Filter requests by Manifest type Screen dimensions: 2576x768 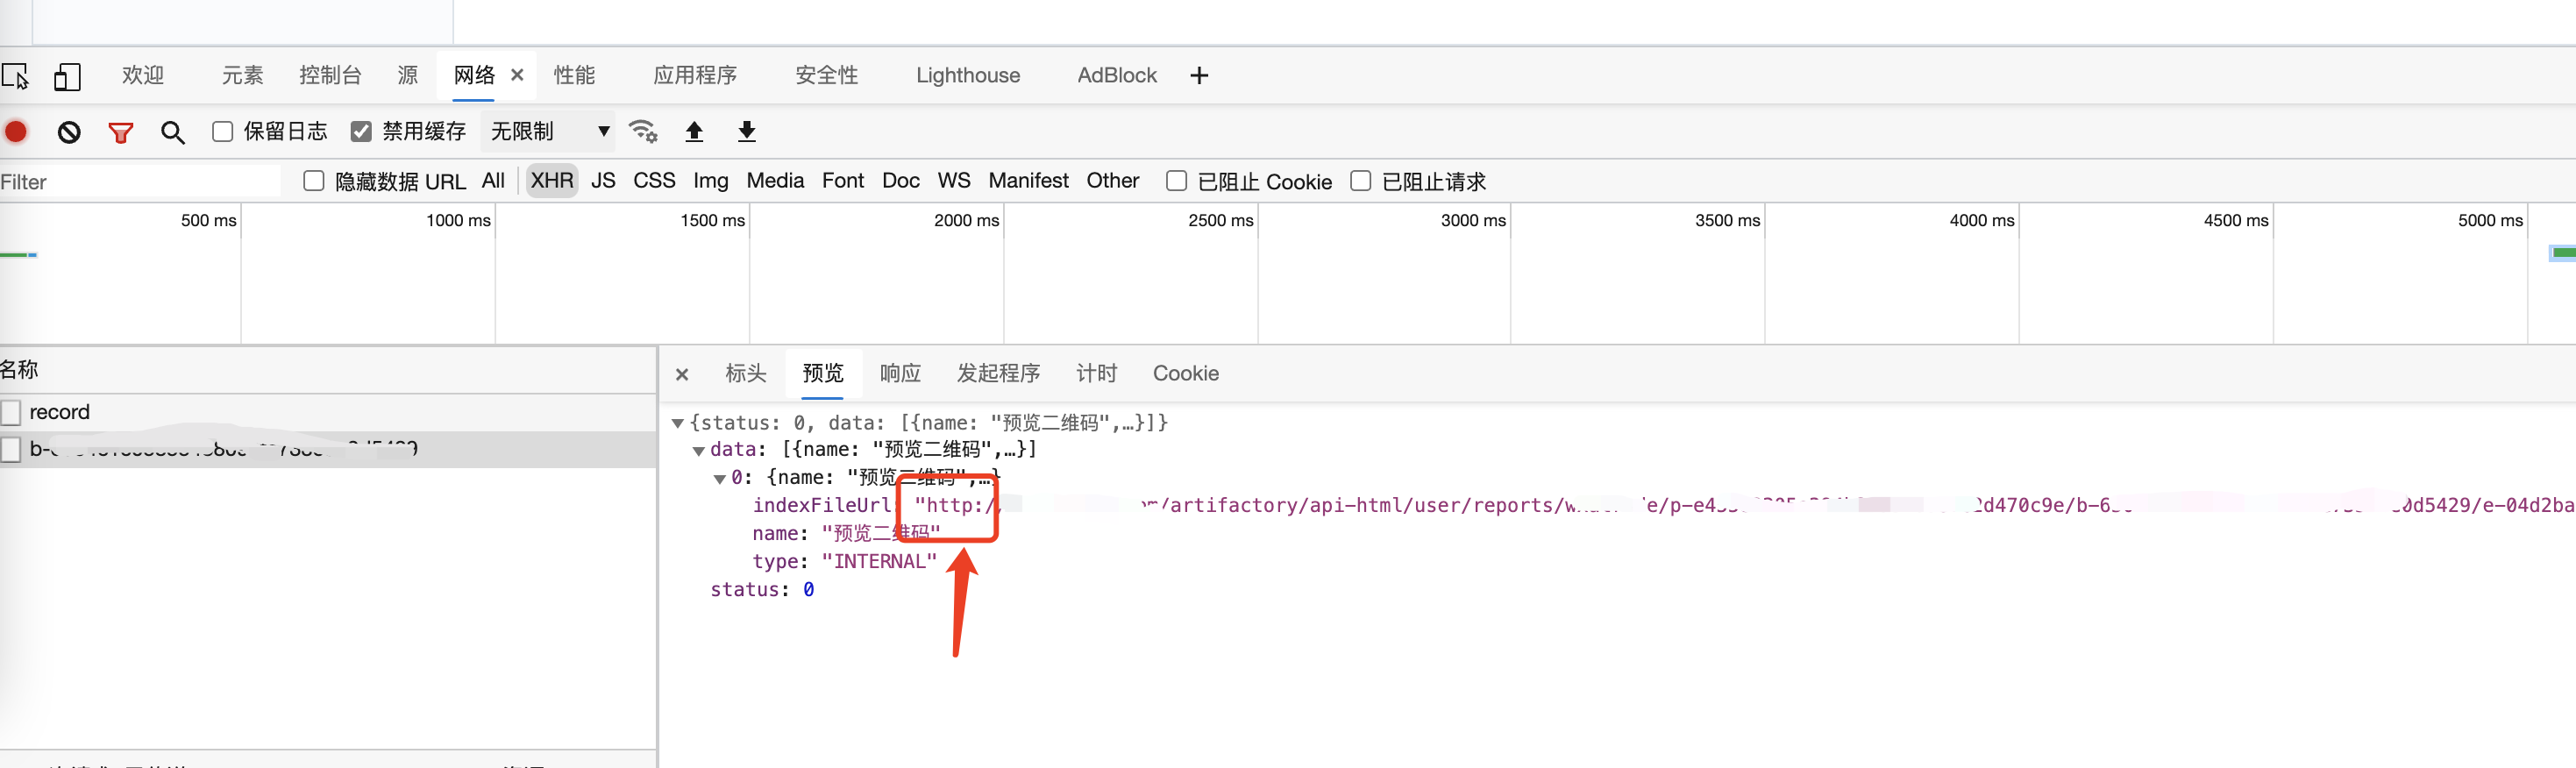(x=1028, y=181)
